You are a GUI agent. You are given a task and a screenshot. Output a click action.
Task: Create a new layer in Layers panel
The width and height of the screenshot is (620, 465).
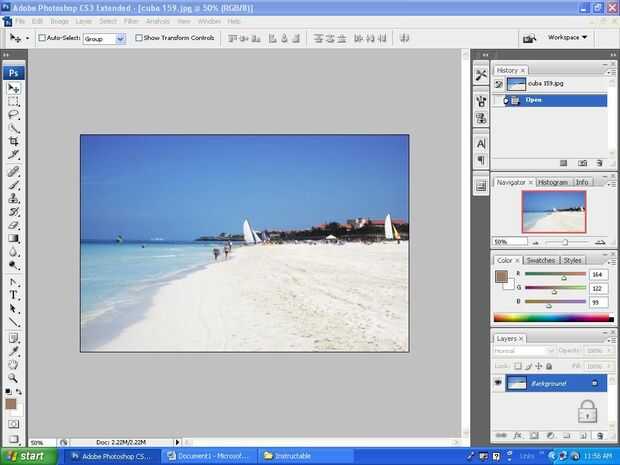583,435
